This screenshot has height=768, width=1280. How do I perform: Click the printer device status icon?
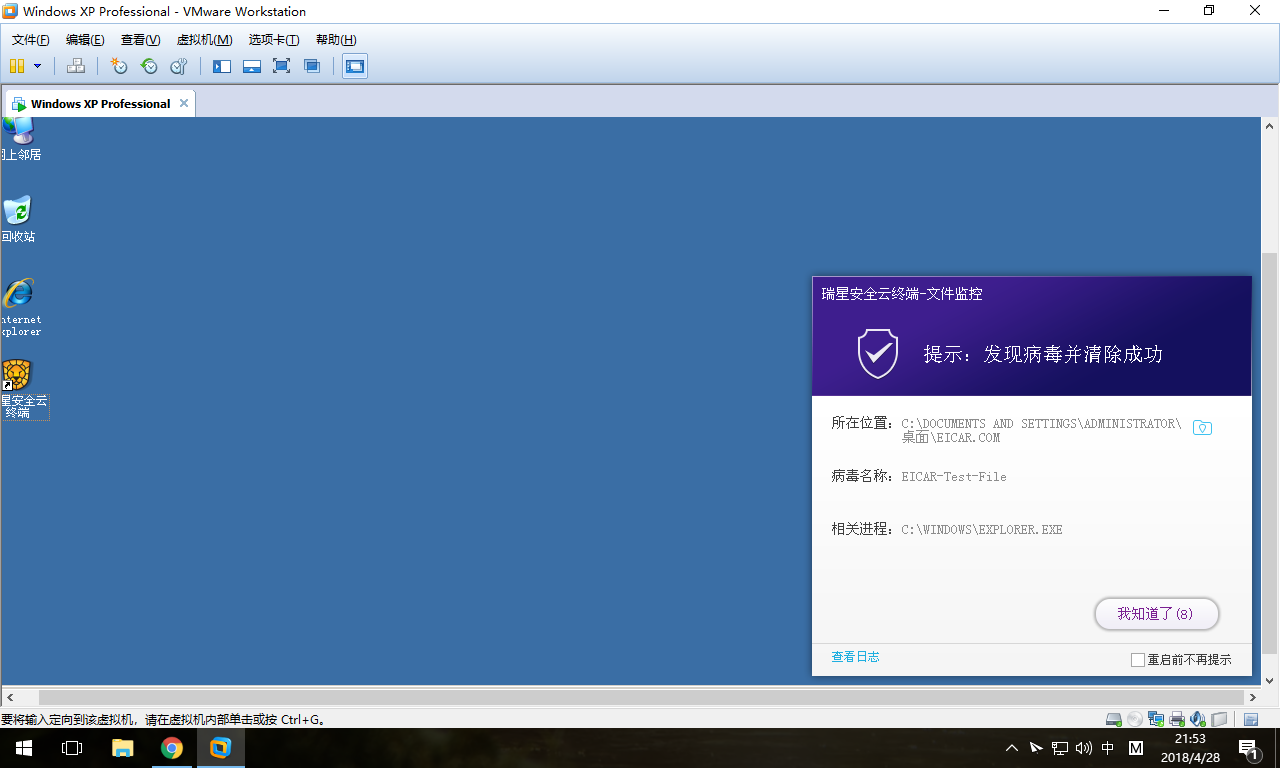(x=1177, y=719)
